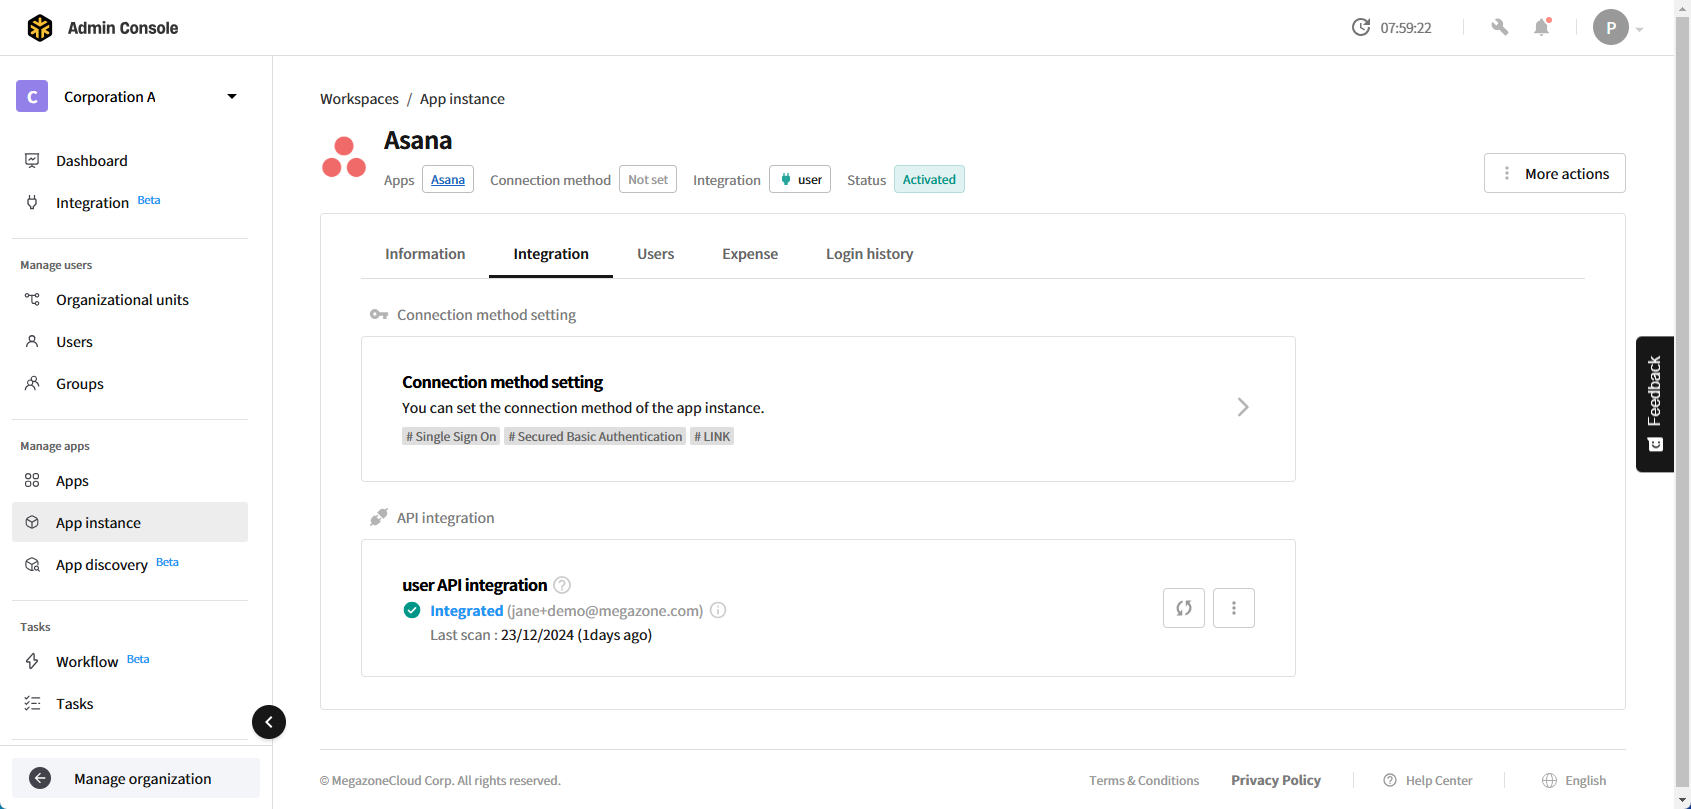The width and height of the screenshot is (1691, 809).
Task: Click the purple C organization badge
Action: (x=32, y=96)
